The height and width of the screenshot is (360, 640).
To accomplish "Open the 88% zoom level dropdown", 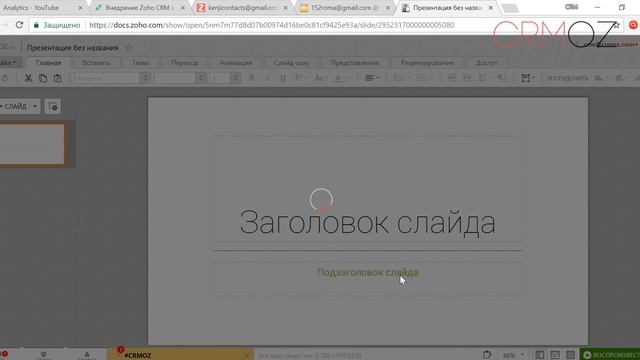I will click(x=513, y=355).
